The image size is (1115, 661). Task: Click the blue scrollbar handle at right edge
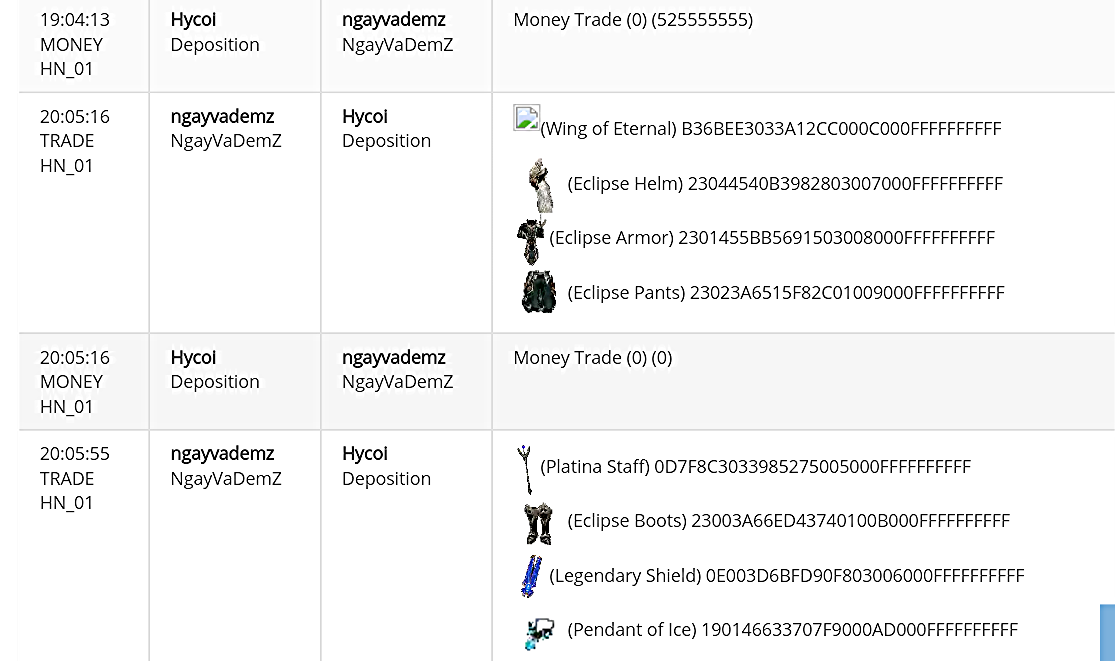(1107, 633)
